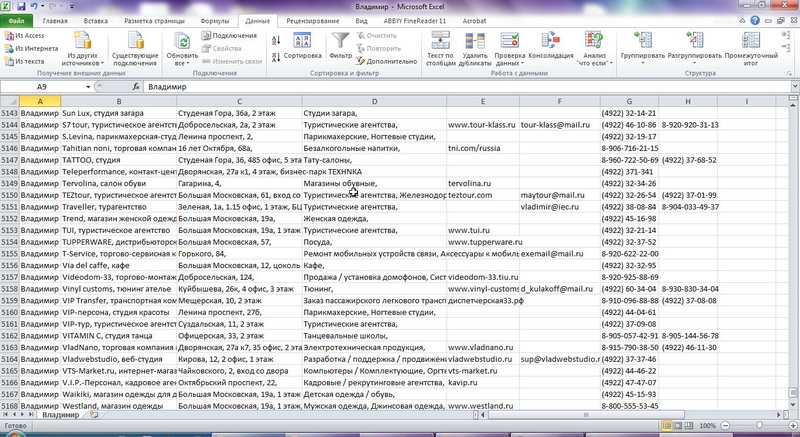Import data using Из Интернета
800x437 pixels.
point(31,48)
